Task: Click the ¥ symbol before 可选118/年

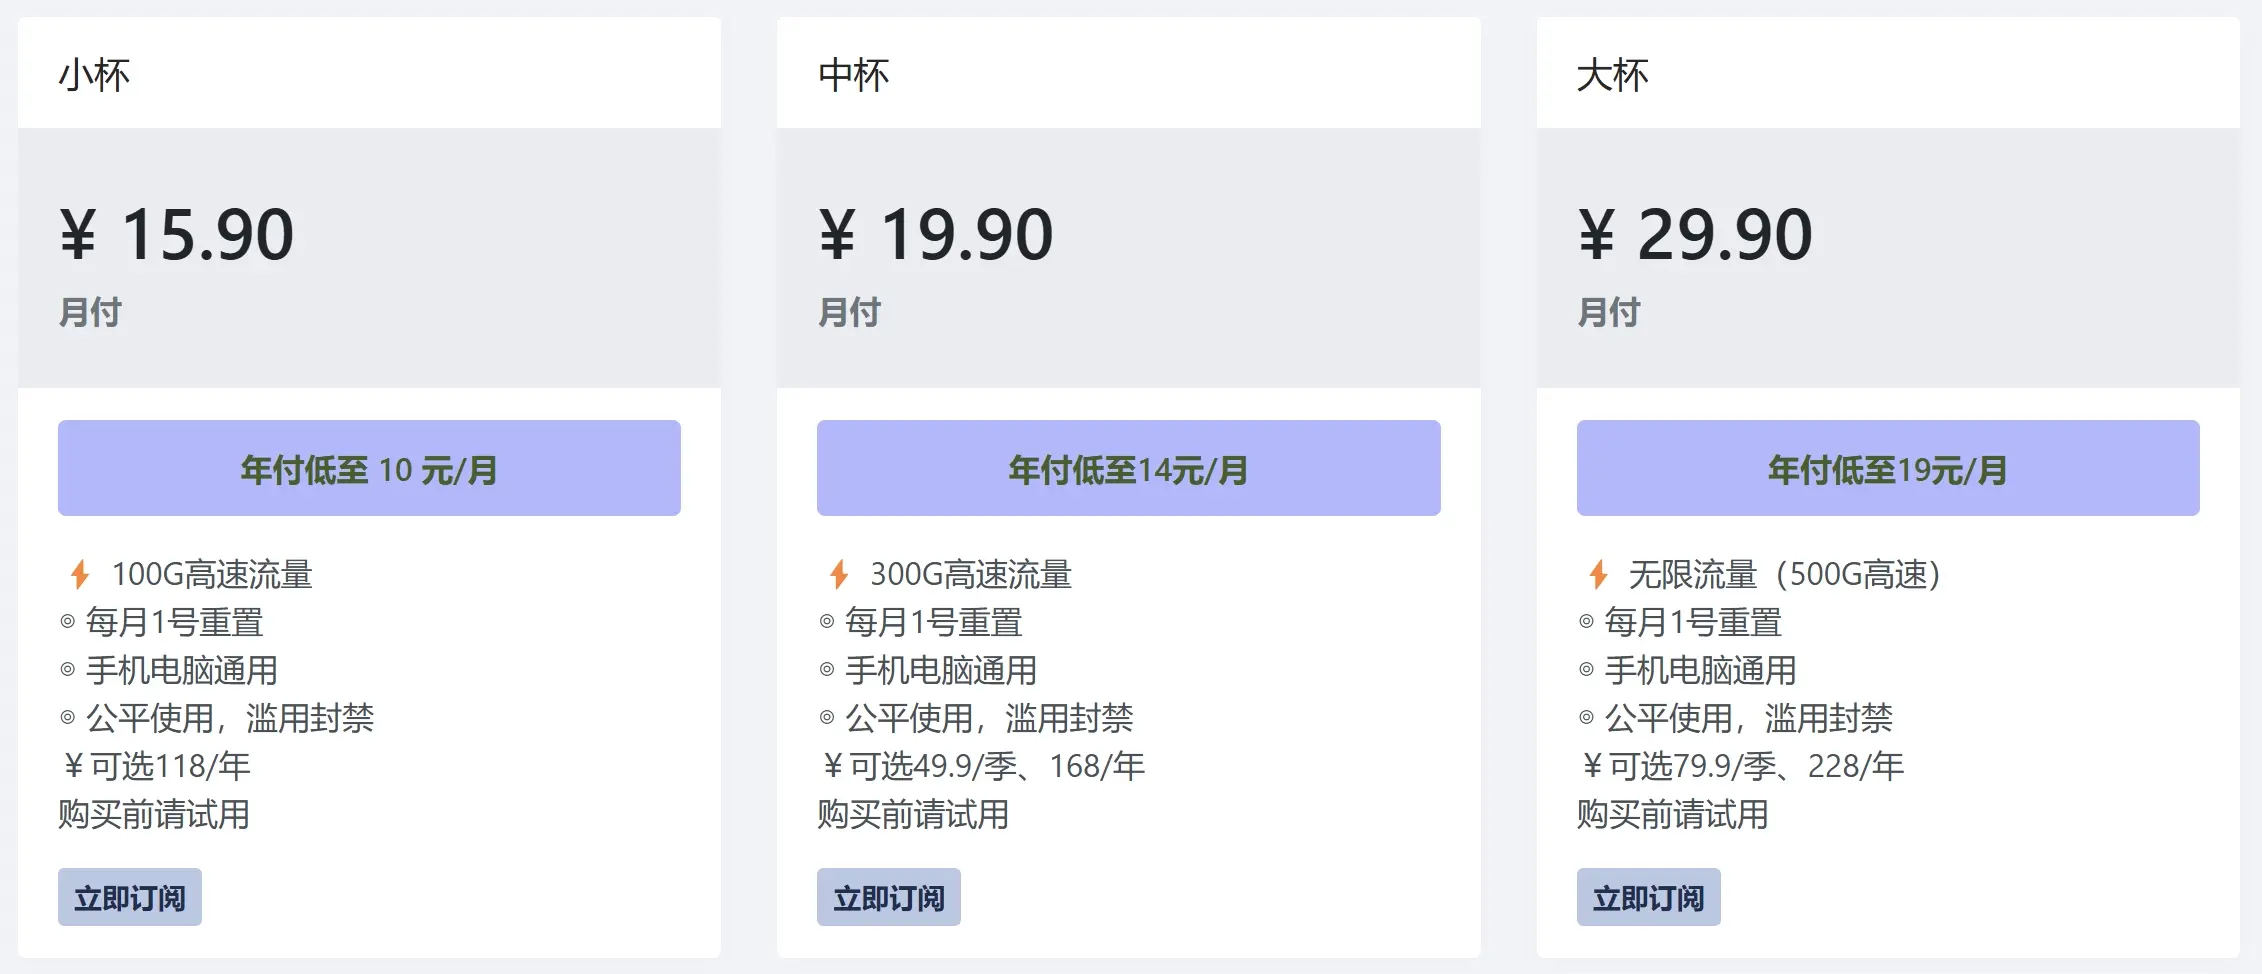Action: 73,766
